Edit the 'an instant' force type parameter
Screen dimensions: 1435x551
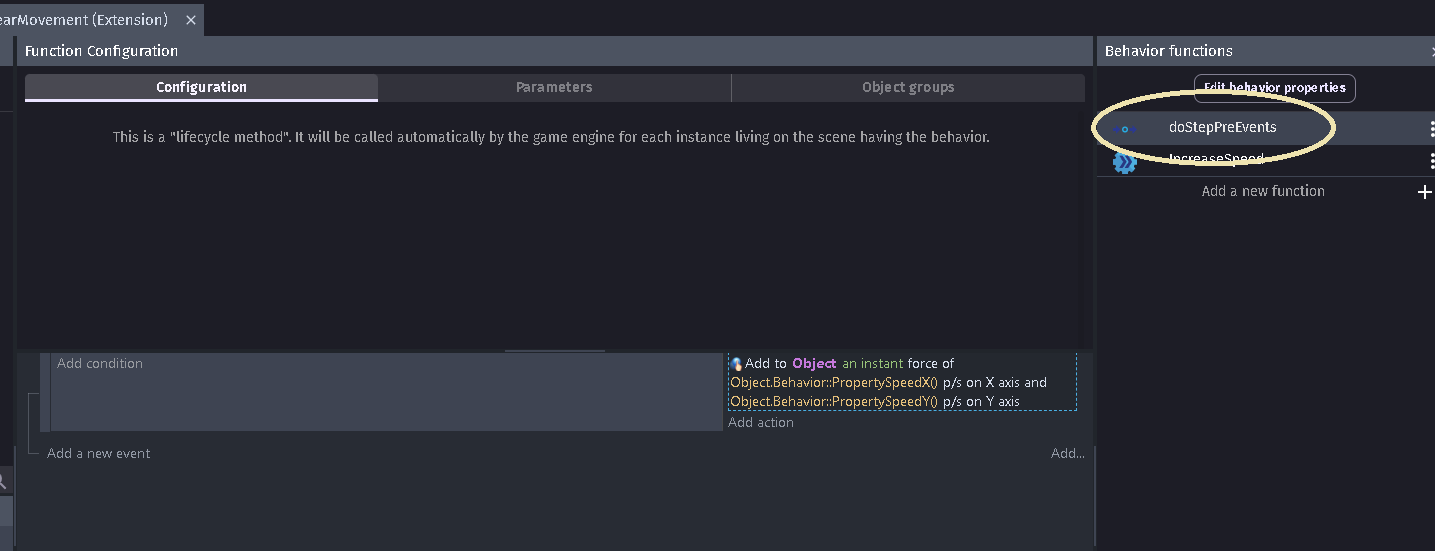(x=873, y=364)
